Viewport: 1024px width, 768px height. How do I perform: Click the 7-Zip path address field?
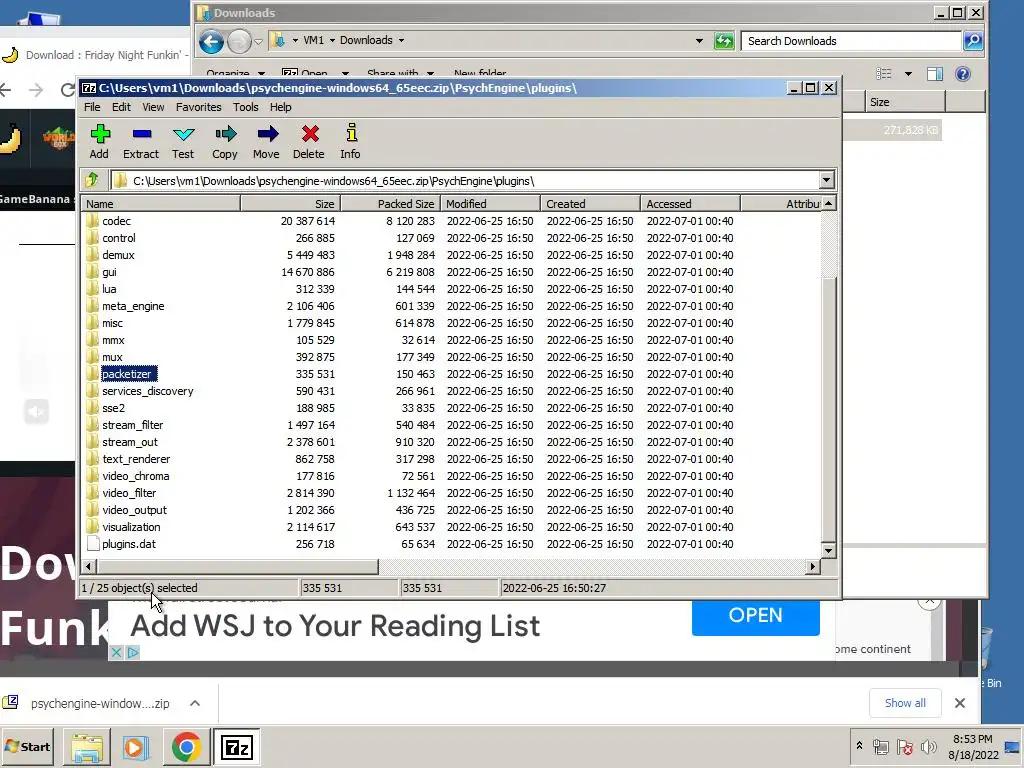tap(464, 181)
